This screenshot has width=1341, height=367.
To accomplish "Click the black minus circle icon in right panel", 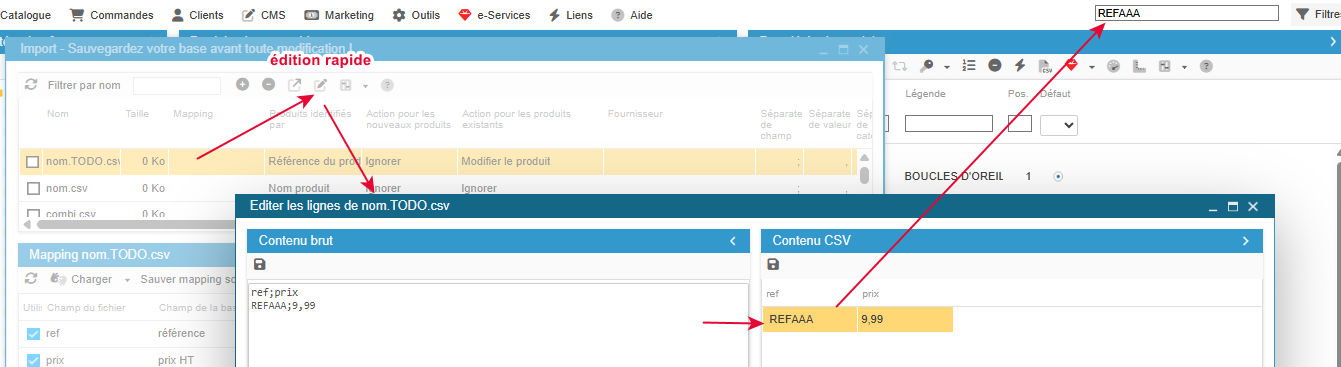I will coord(994,66).
